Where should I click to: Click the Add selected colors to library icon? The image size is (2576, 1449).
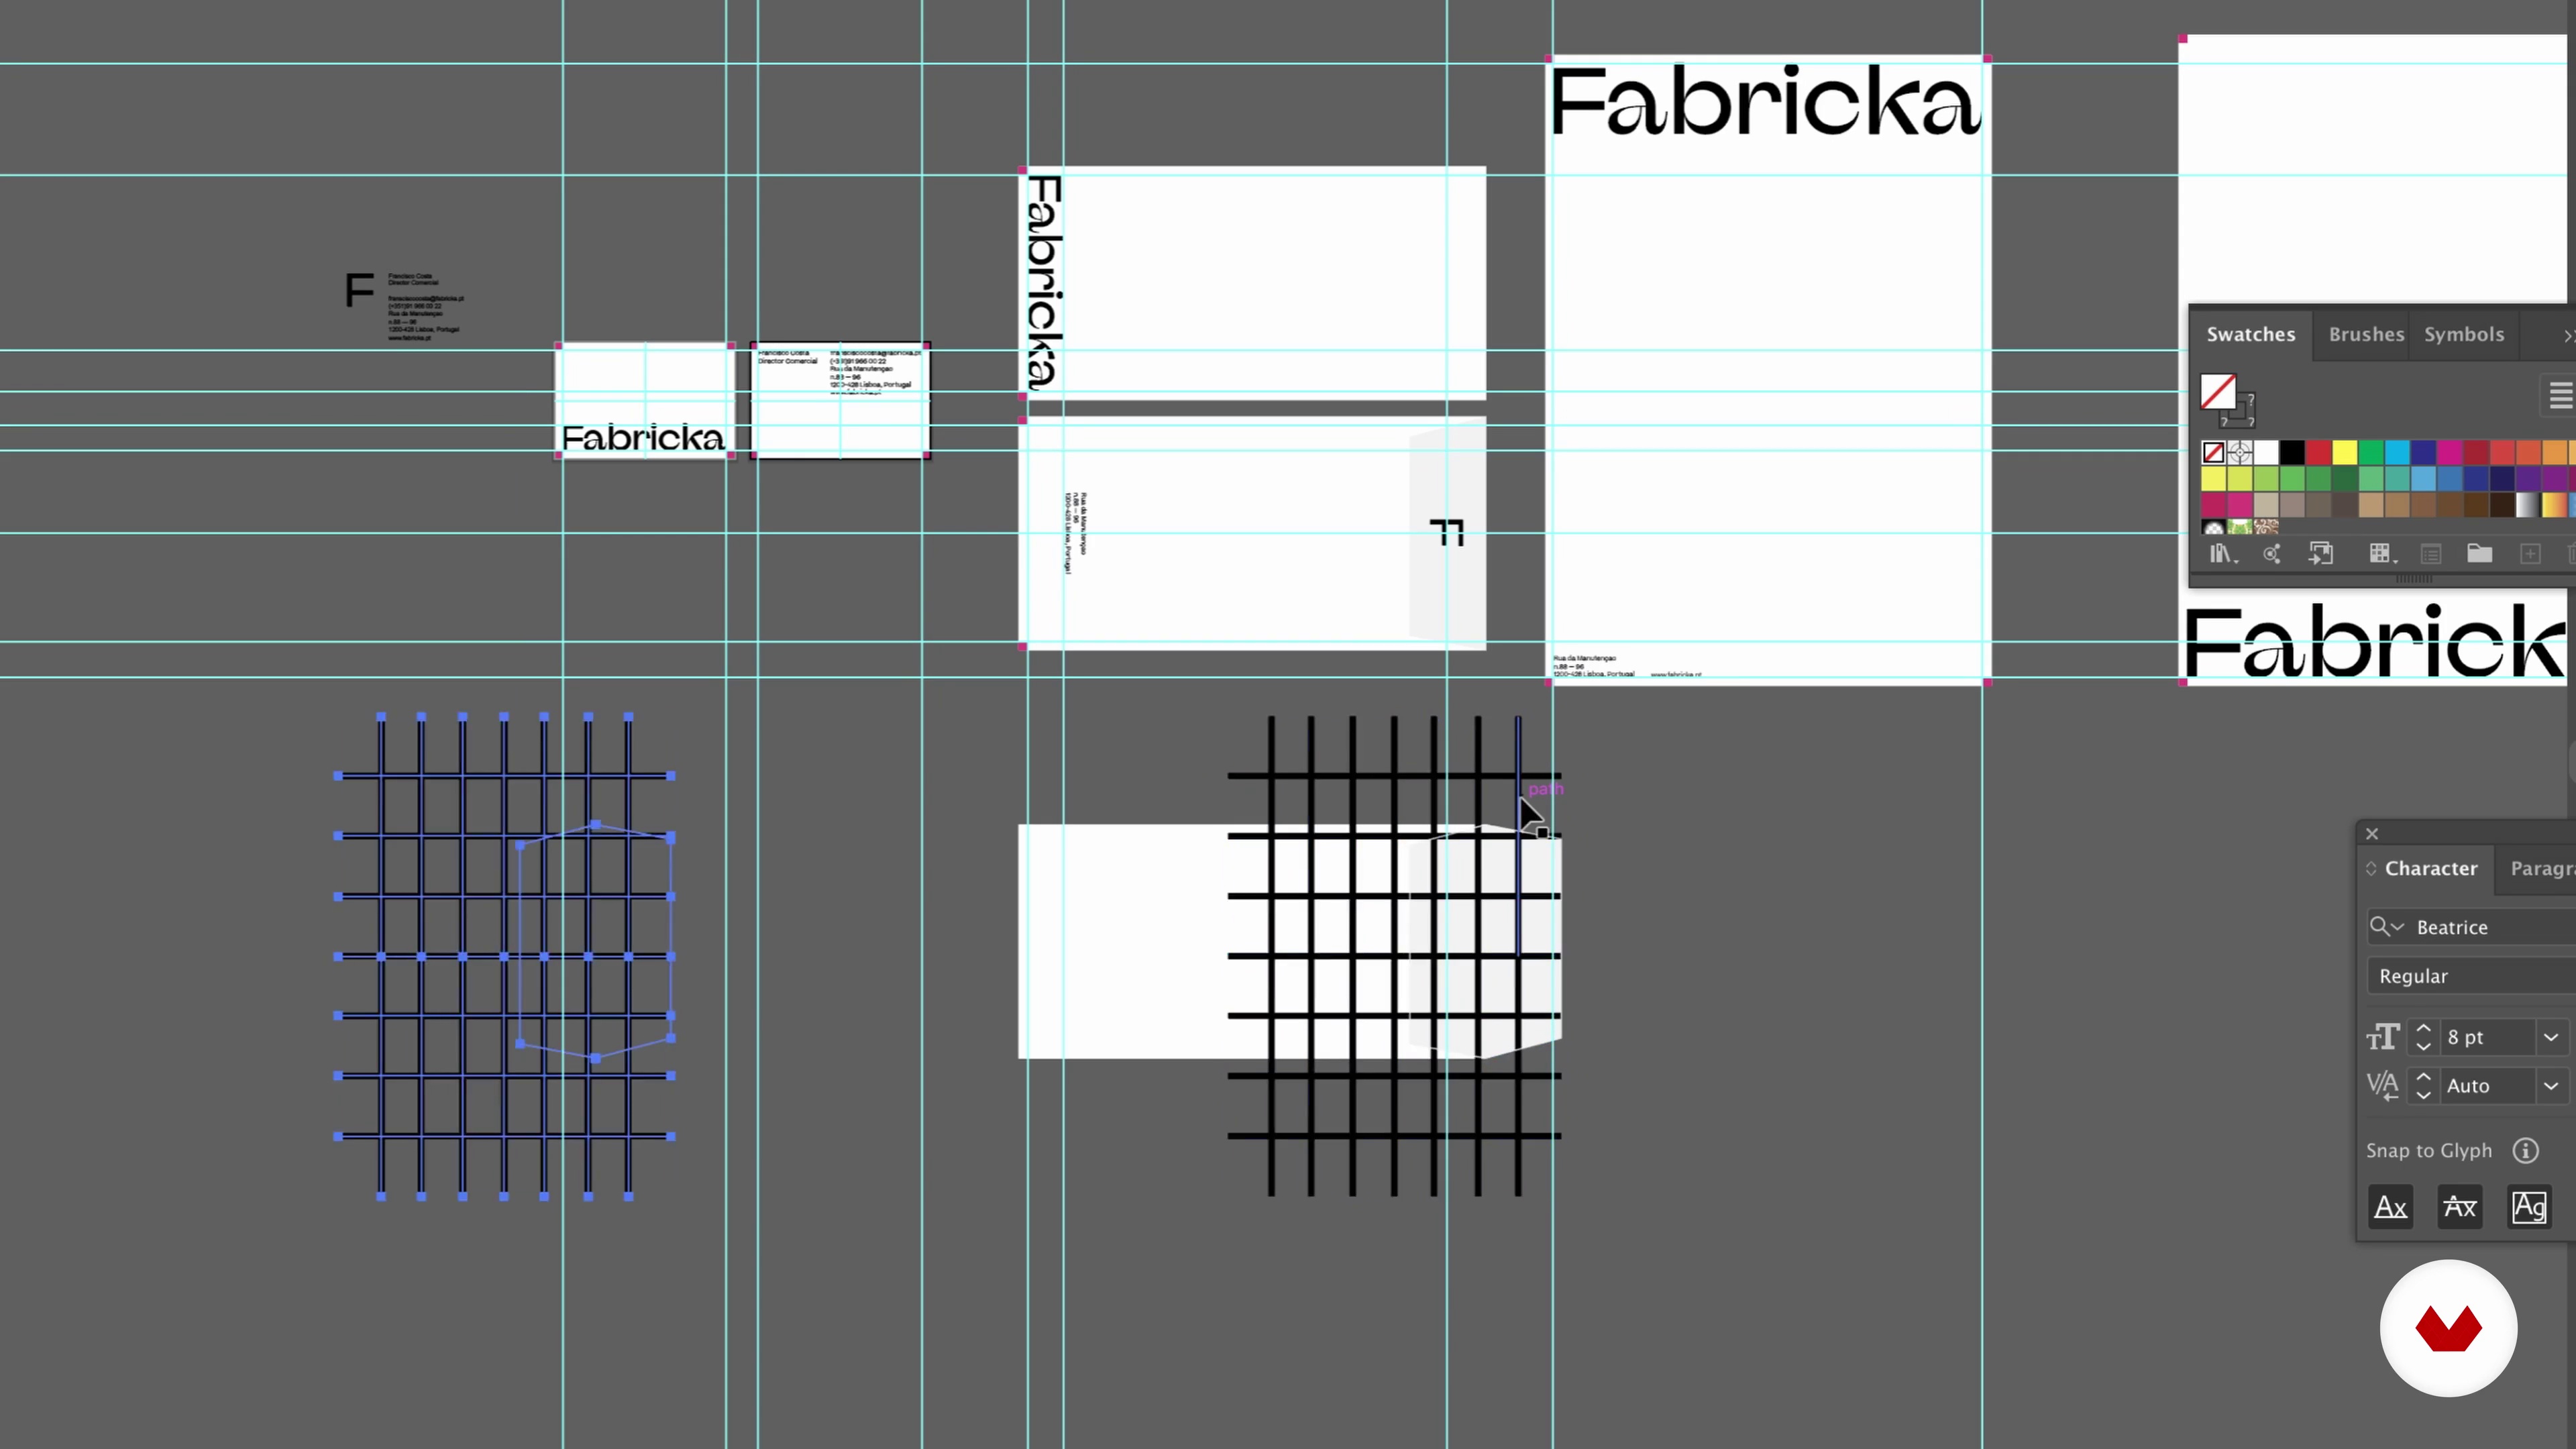(2320, 554)
